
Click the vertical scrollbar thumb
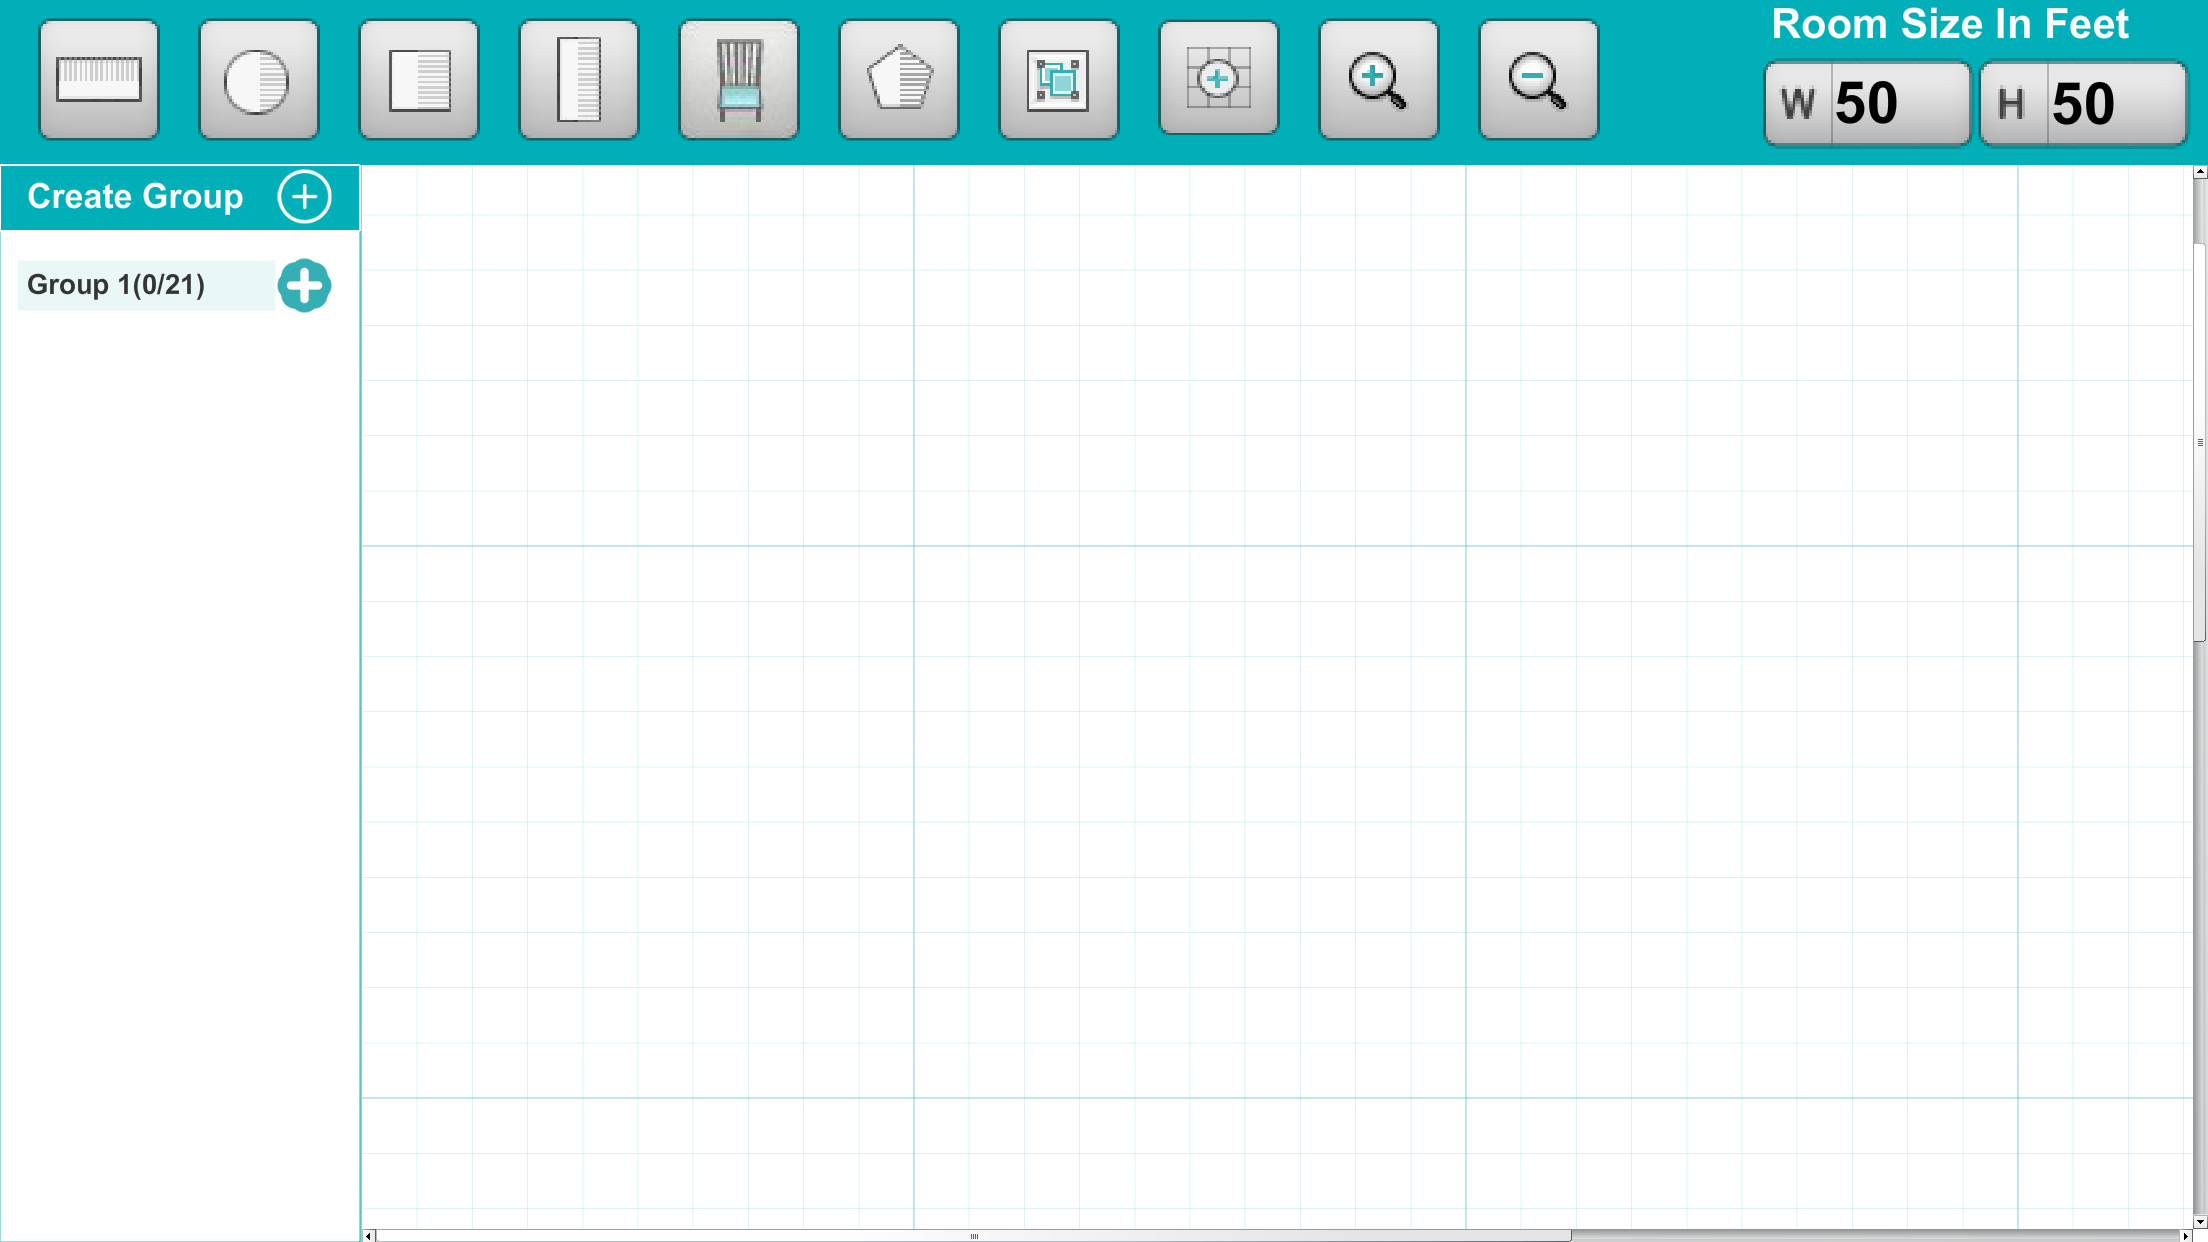tap(2200, 442)
